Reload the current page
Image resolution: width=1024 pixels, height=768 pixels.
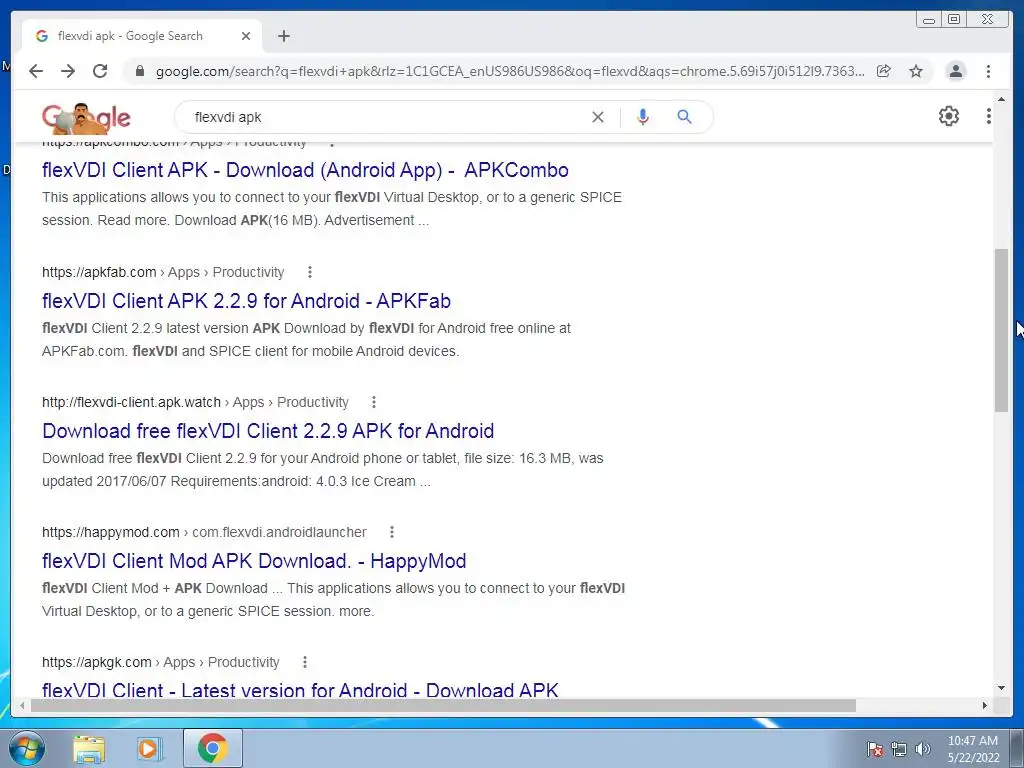tap(100, 71)
